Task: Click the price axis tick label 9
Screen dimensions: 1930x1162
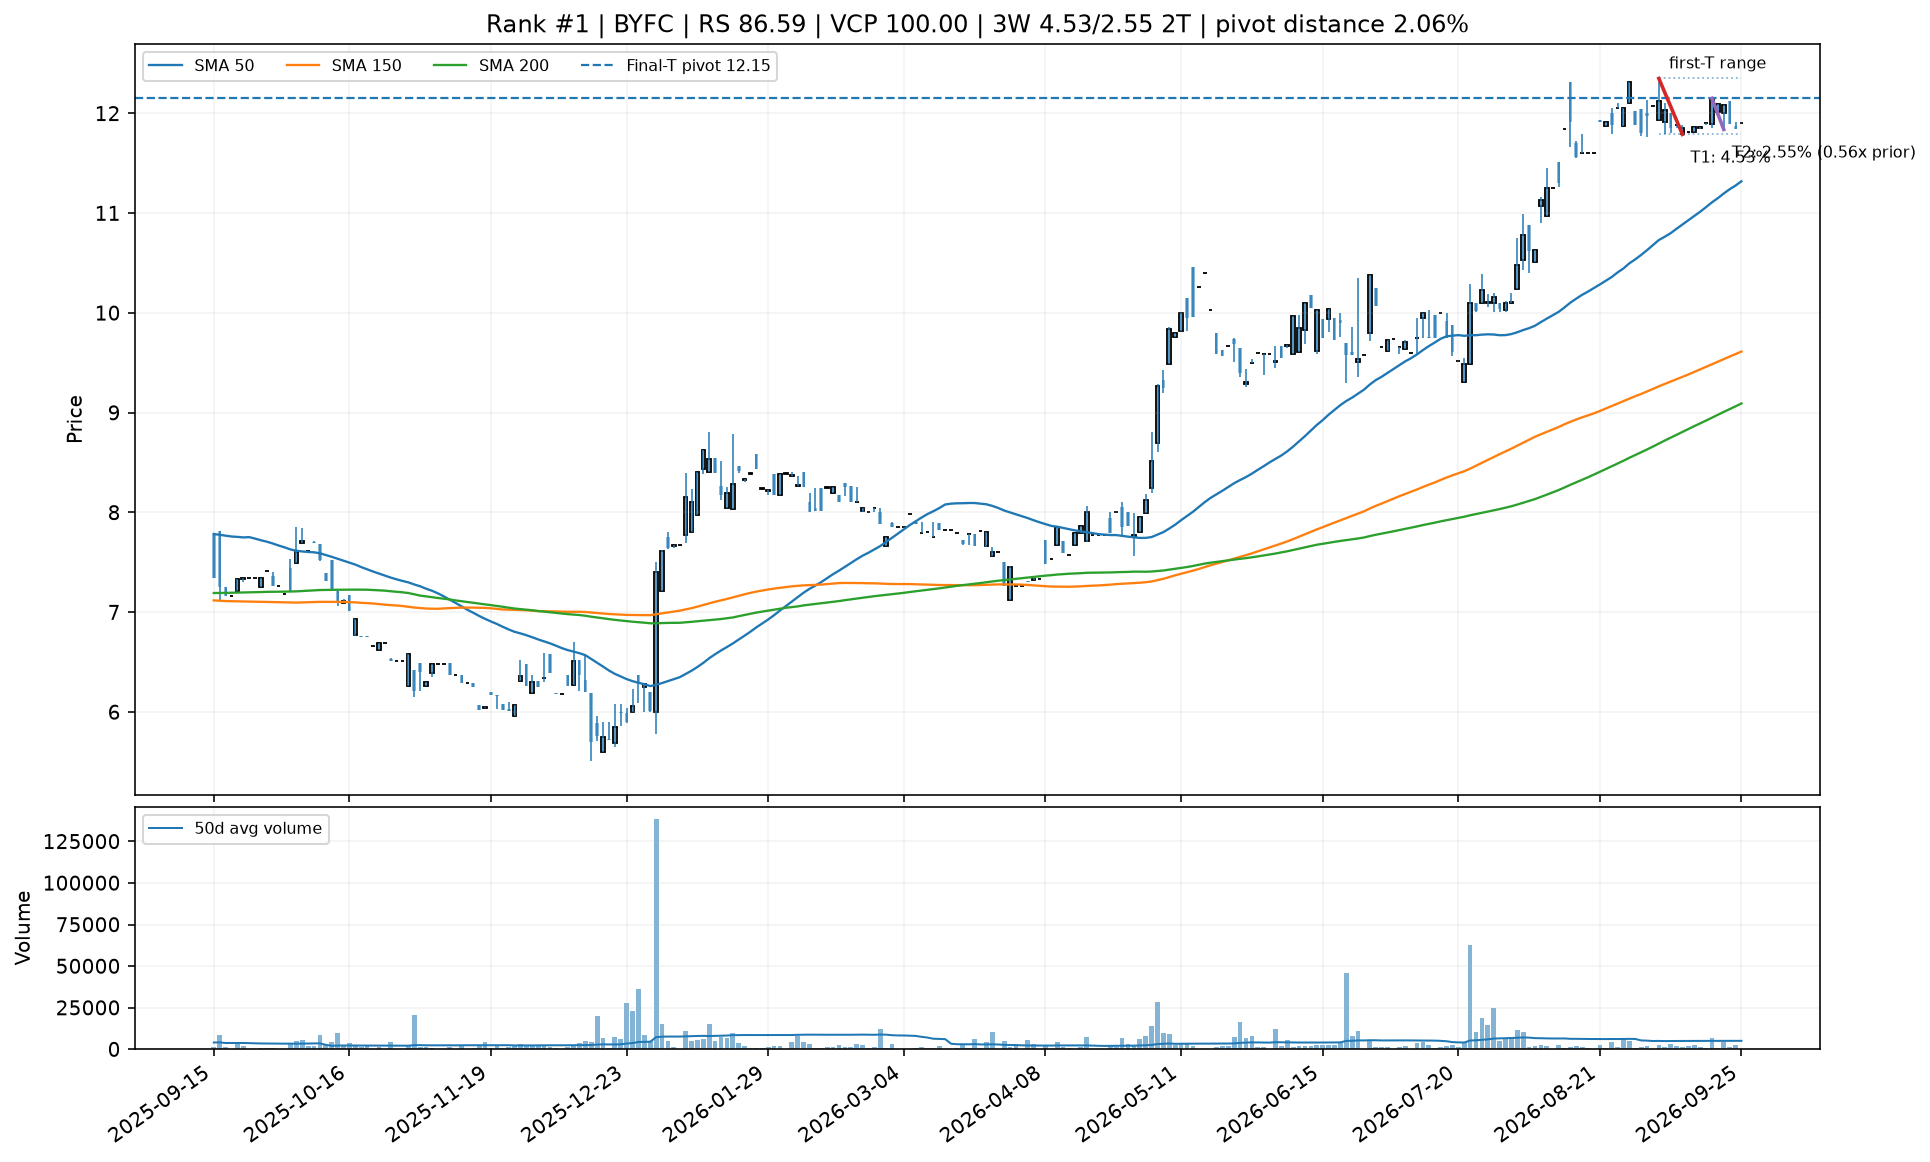Action: (114, 413)
